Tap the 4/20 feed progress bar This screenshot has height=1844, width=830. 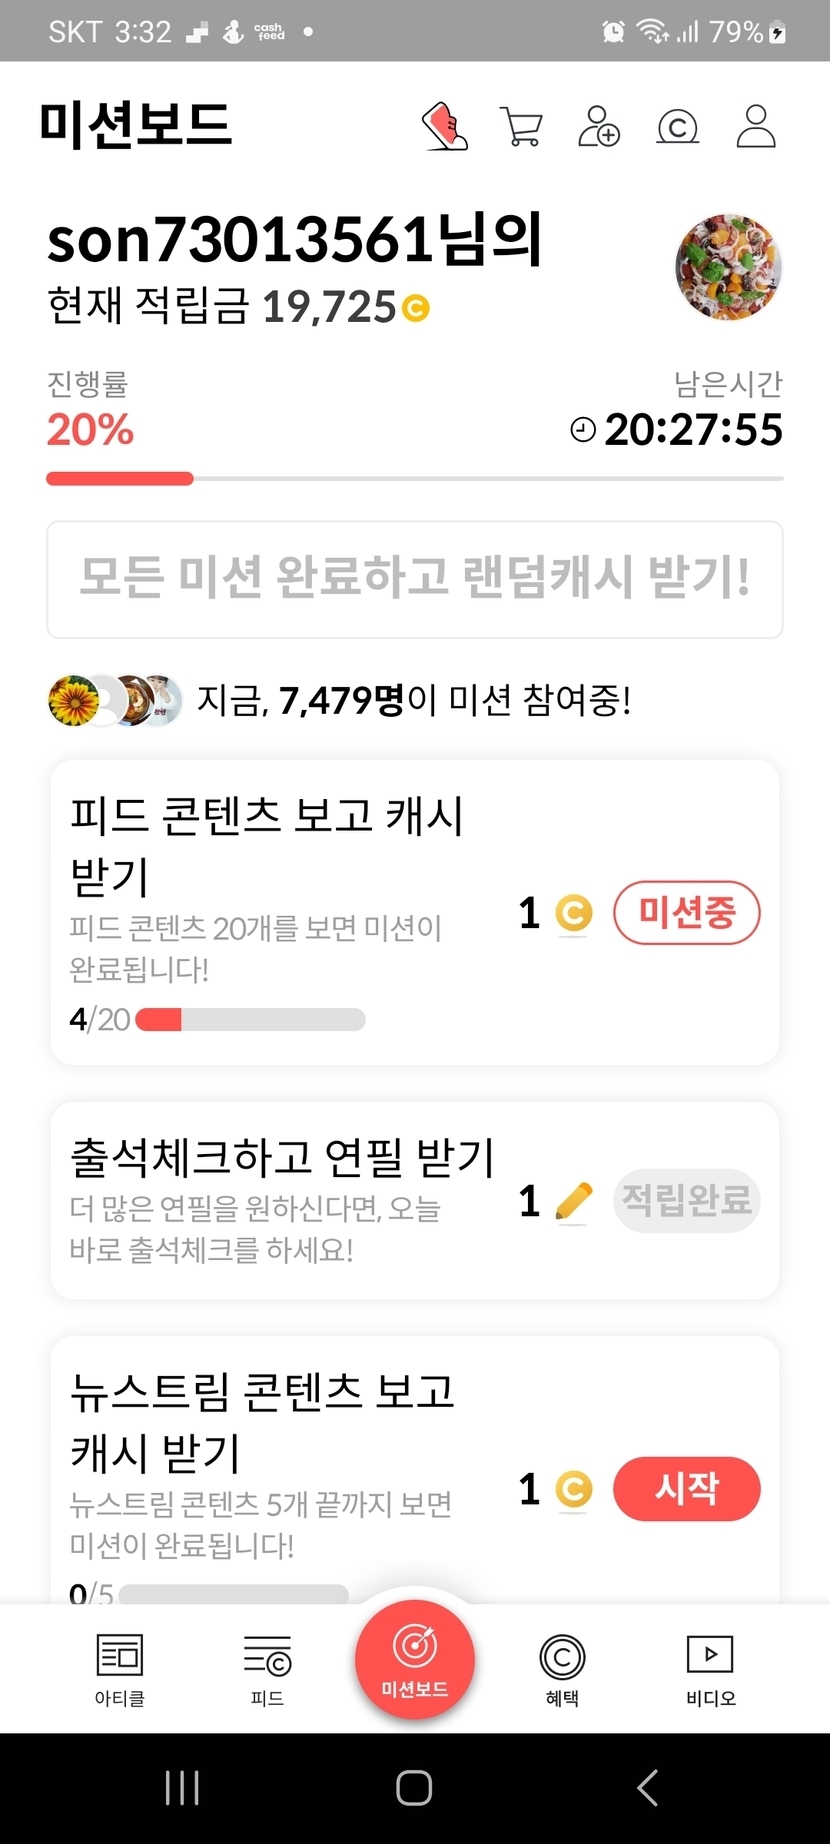pyautogui.click(x=250, y=1020)
